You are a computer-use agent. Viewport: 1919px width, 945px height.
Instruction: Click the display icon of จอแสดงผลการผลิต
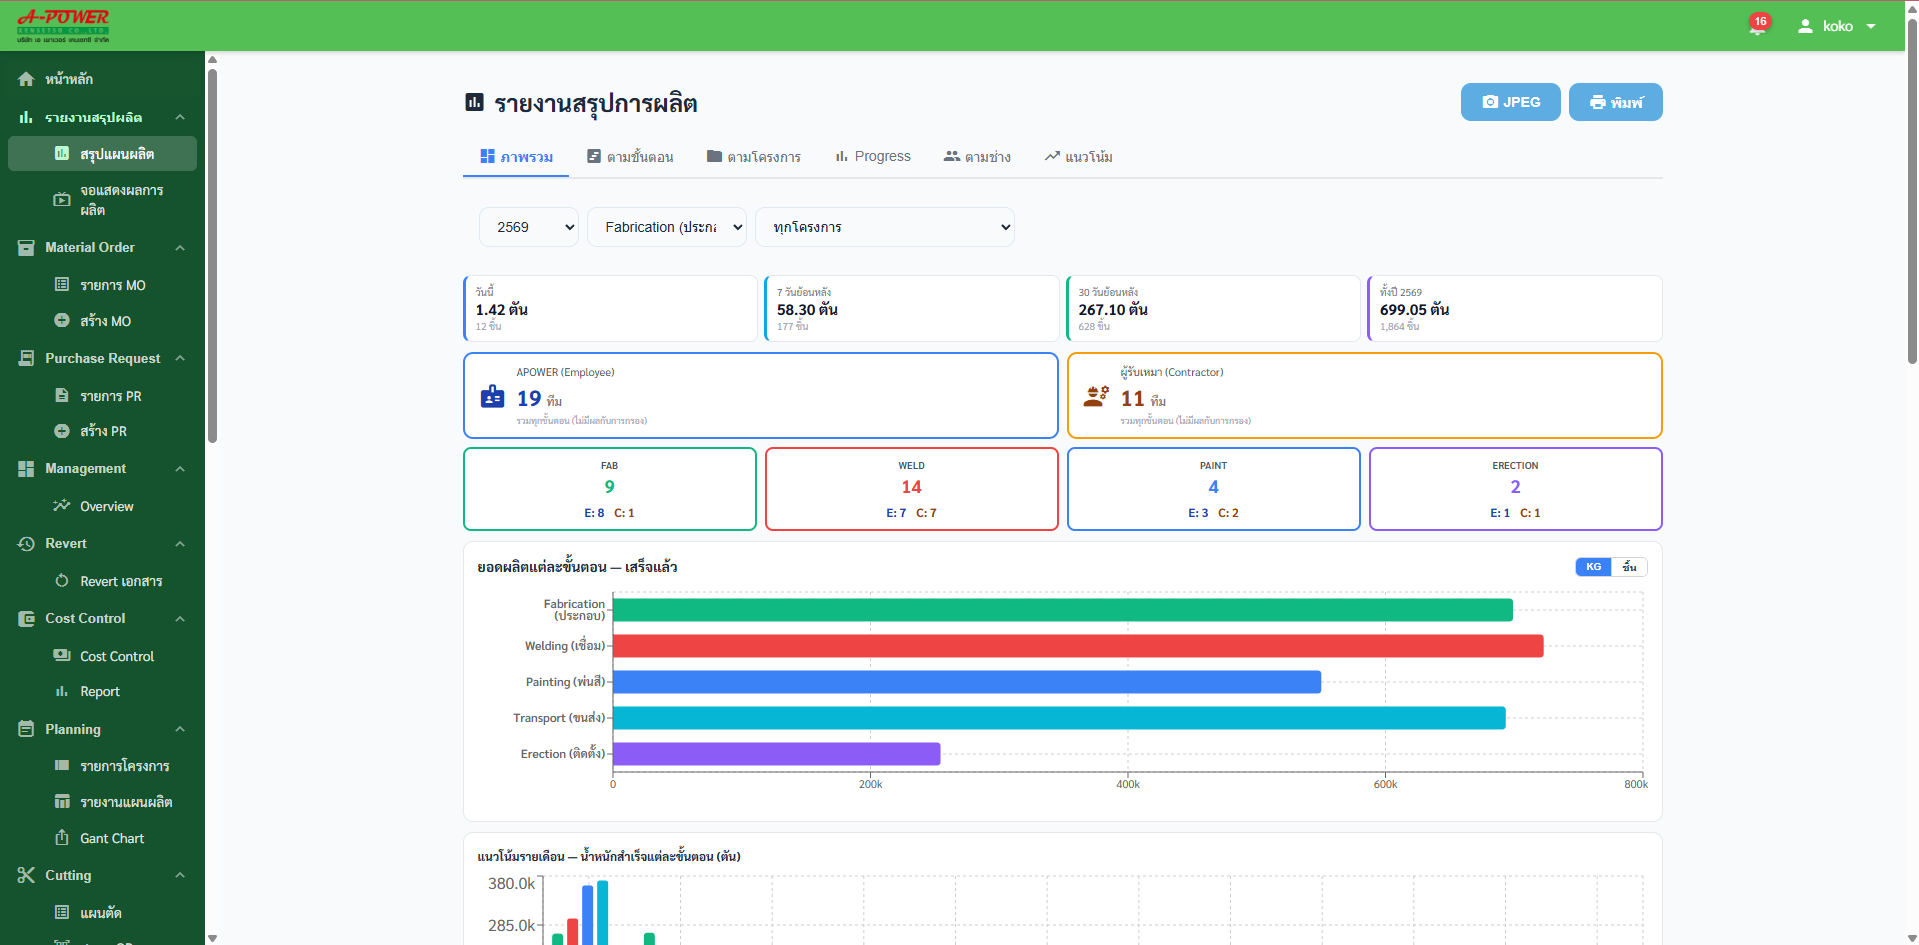(x=62, y=200)
